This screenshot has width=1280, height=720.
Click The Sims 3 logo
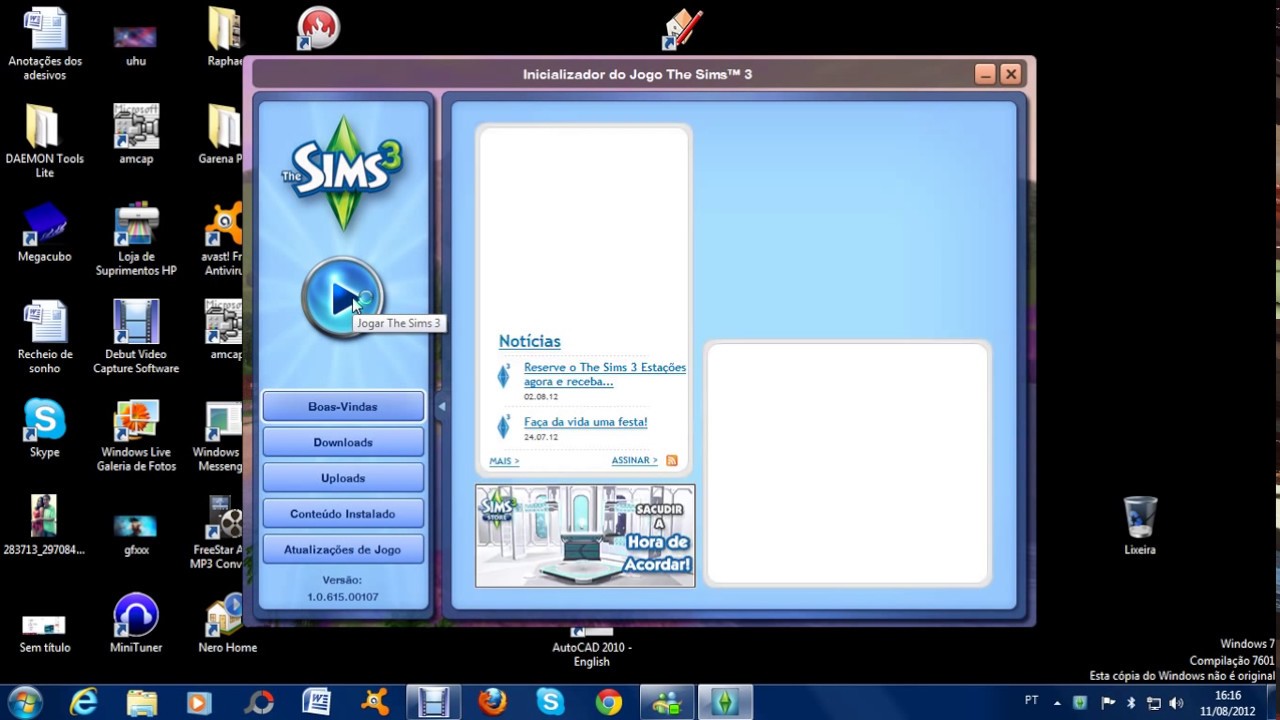click(x=343, y=172)
